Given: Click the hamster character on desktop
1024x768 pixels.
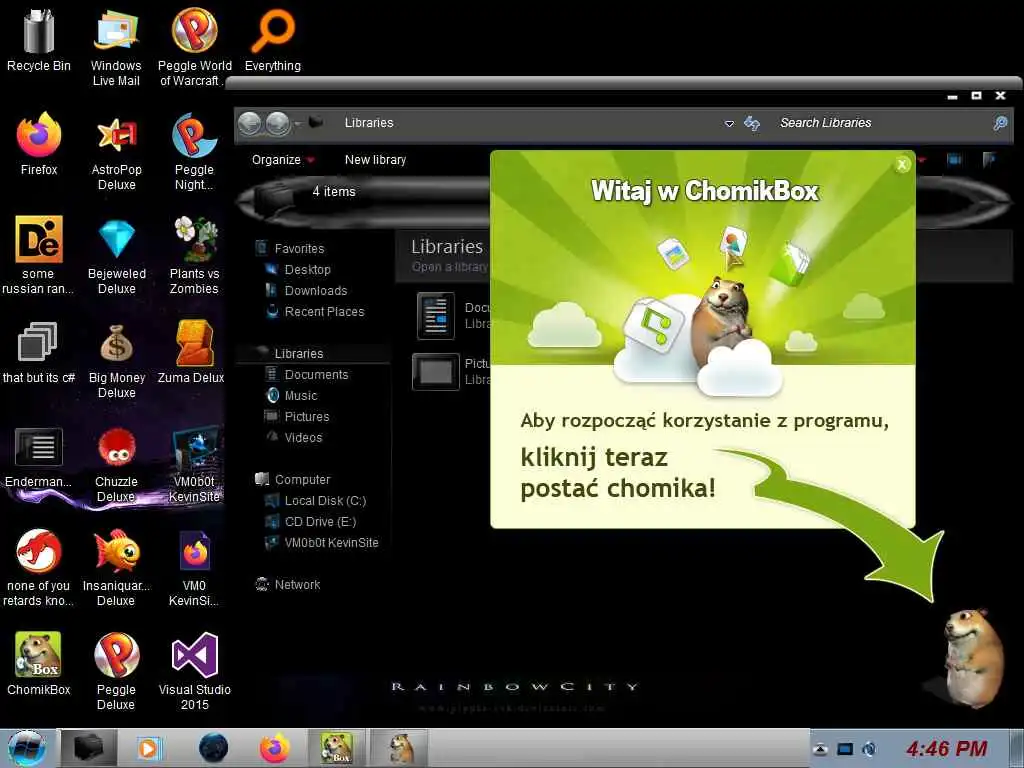Looking at the screenshot, I should [x=973, y=656].
